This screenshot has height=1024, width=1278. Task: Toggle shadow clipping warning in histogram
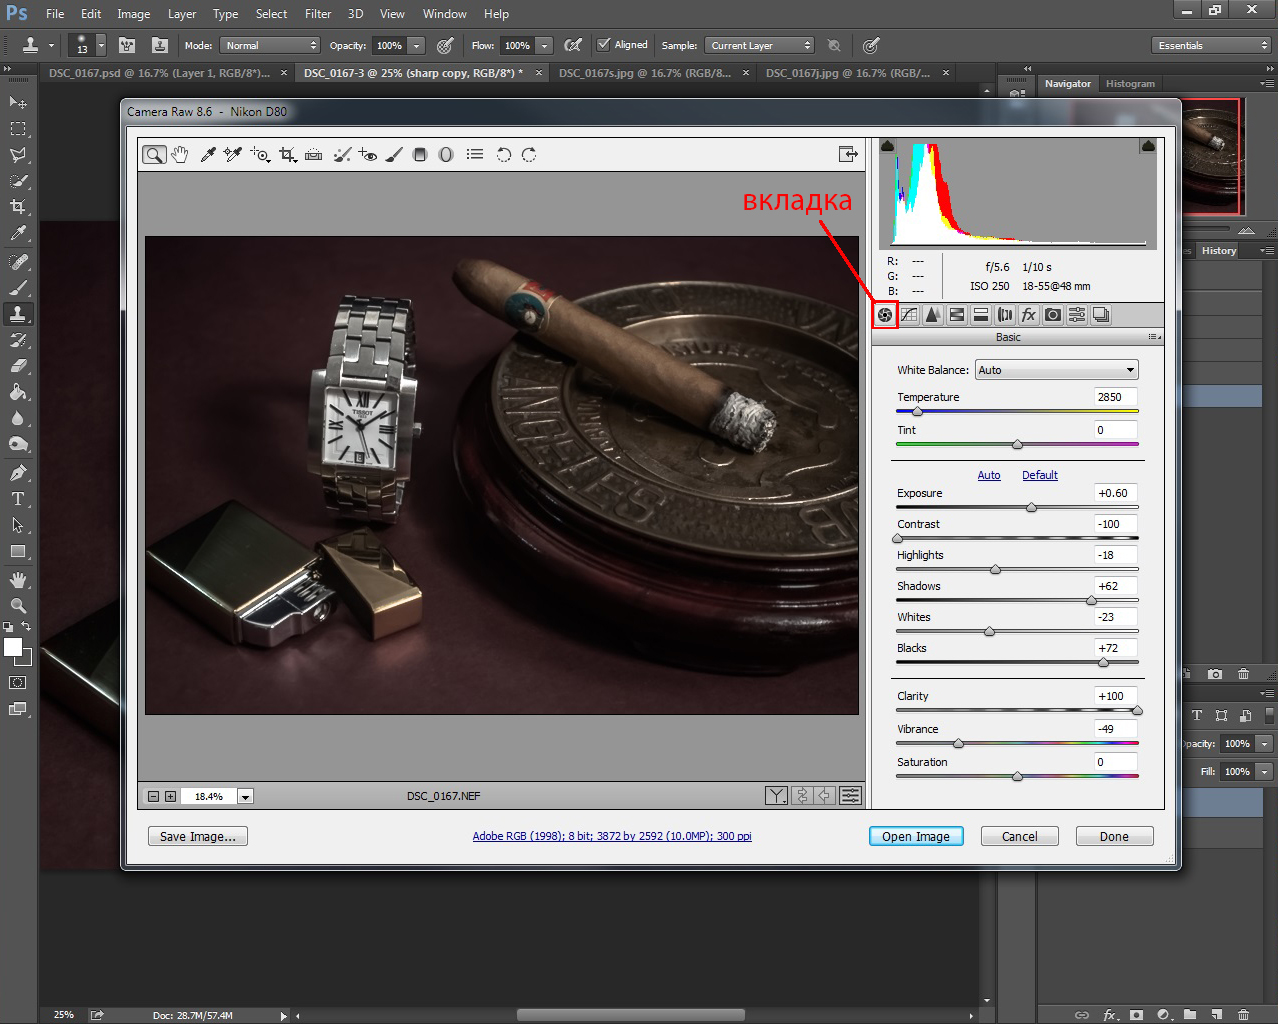[887, 146]
